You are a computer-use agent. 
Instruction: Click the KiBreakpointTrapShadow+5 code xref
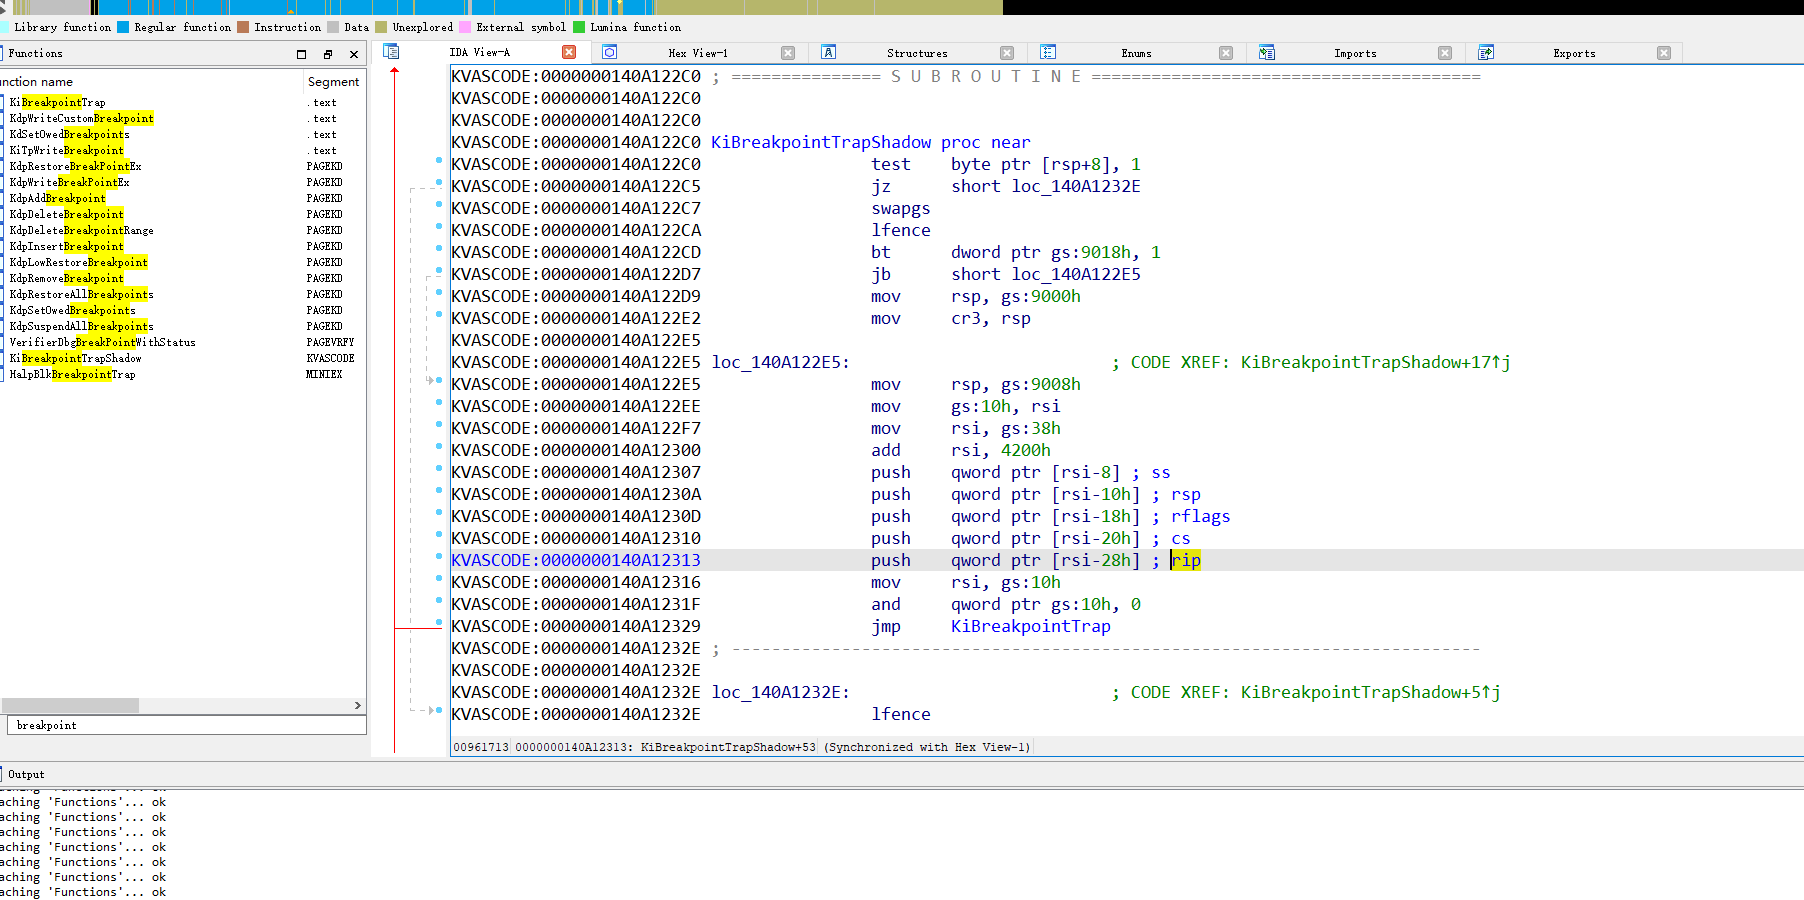[x=1370, y=692]
